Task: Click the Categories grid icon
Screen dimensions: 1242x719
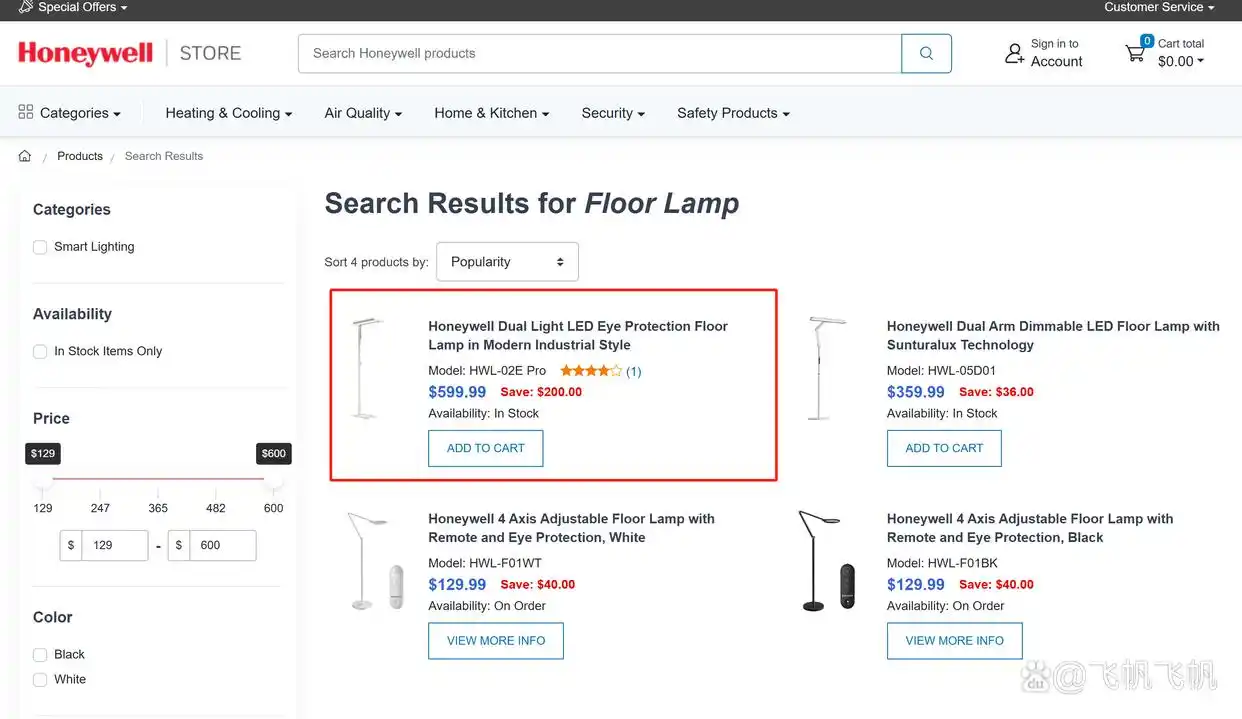Action: coord(26,112)
